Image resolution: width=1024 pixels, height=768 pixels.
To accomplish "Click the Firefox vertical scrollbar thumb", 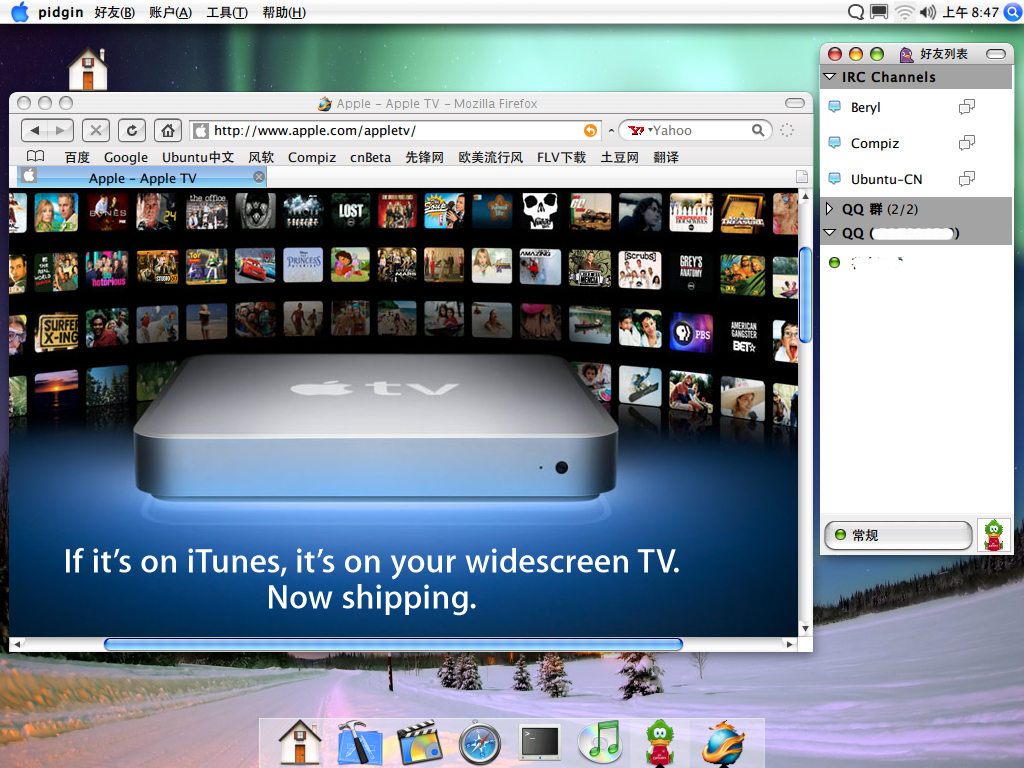I will [x=805, y=295].
